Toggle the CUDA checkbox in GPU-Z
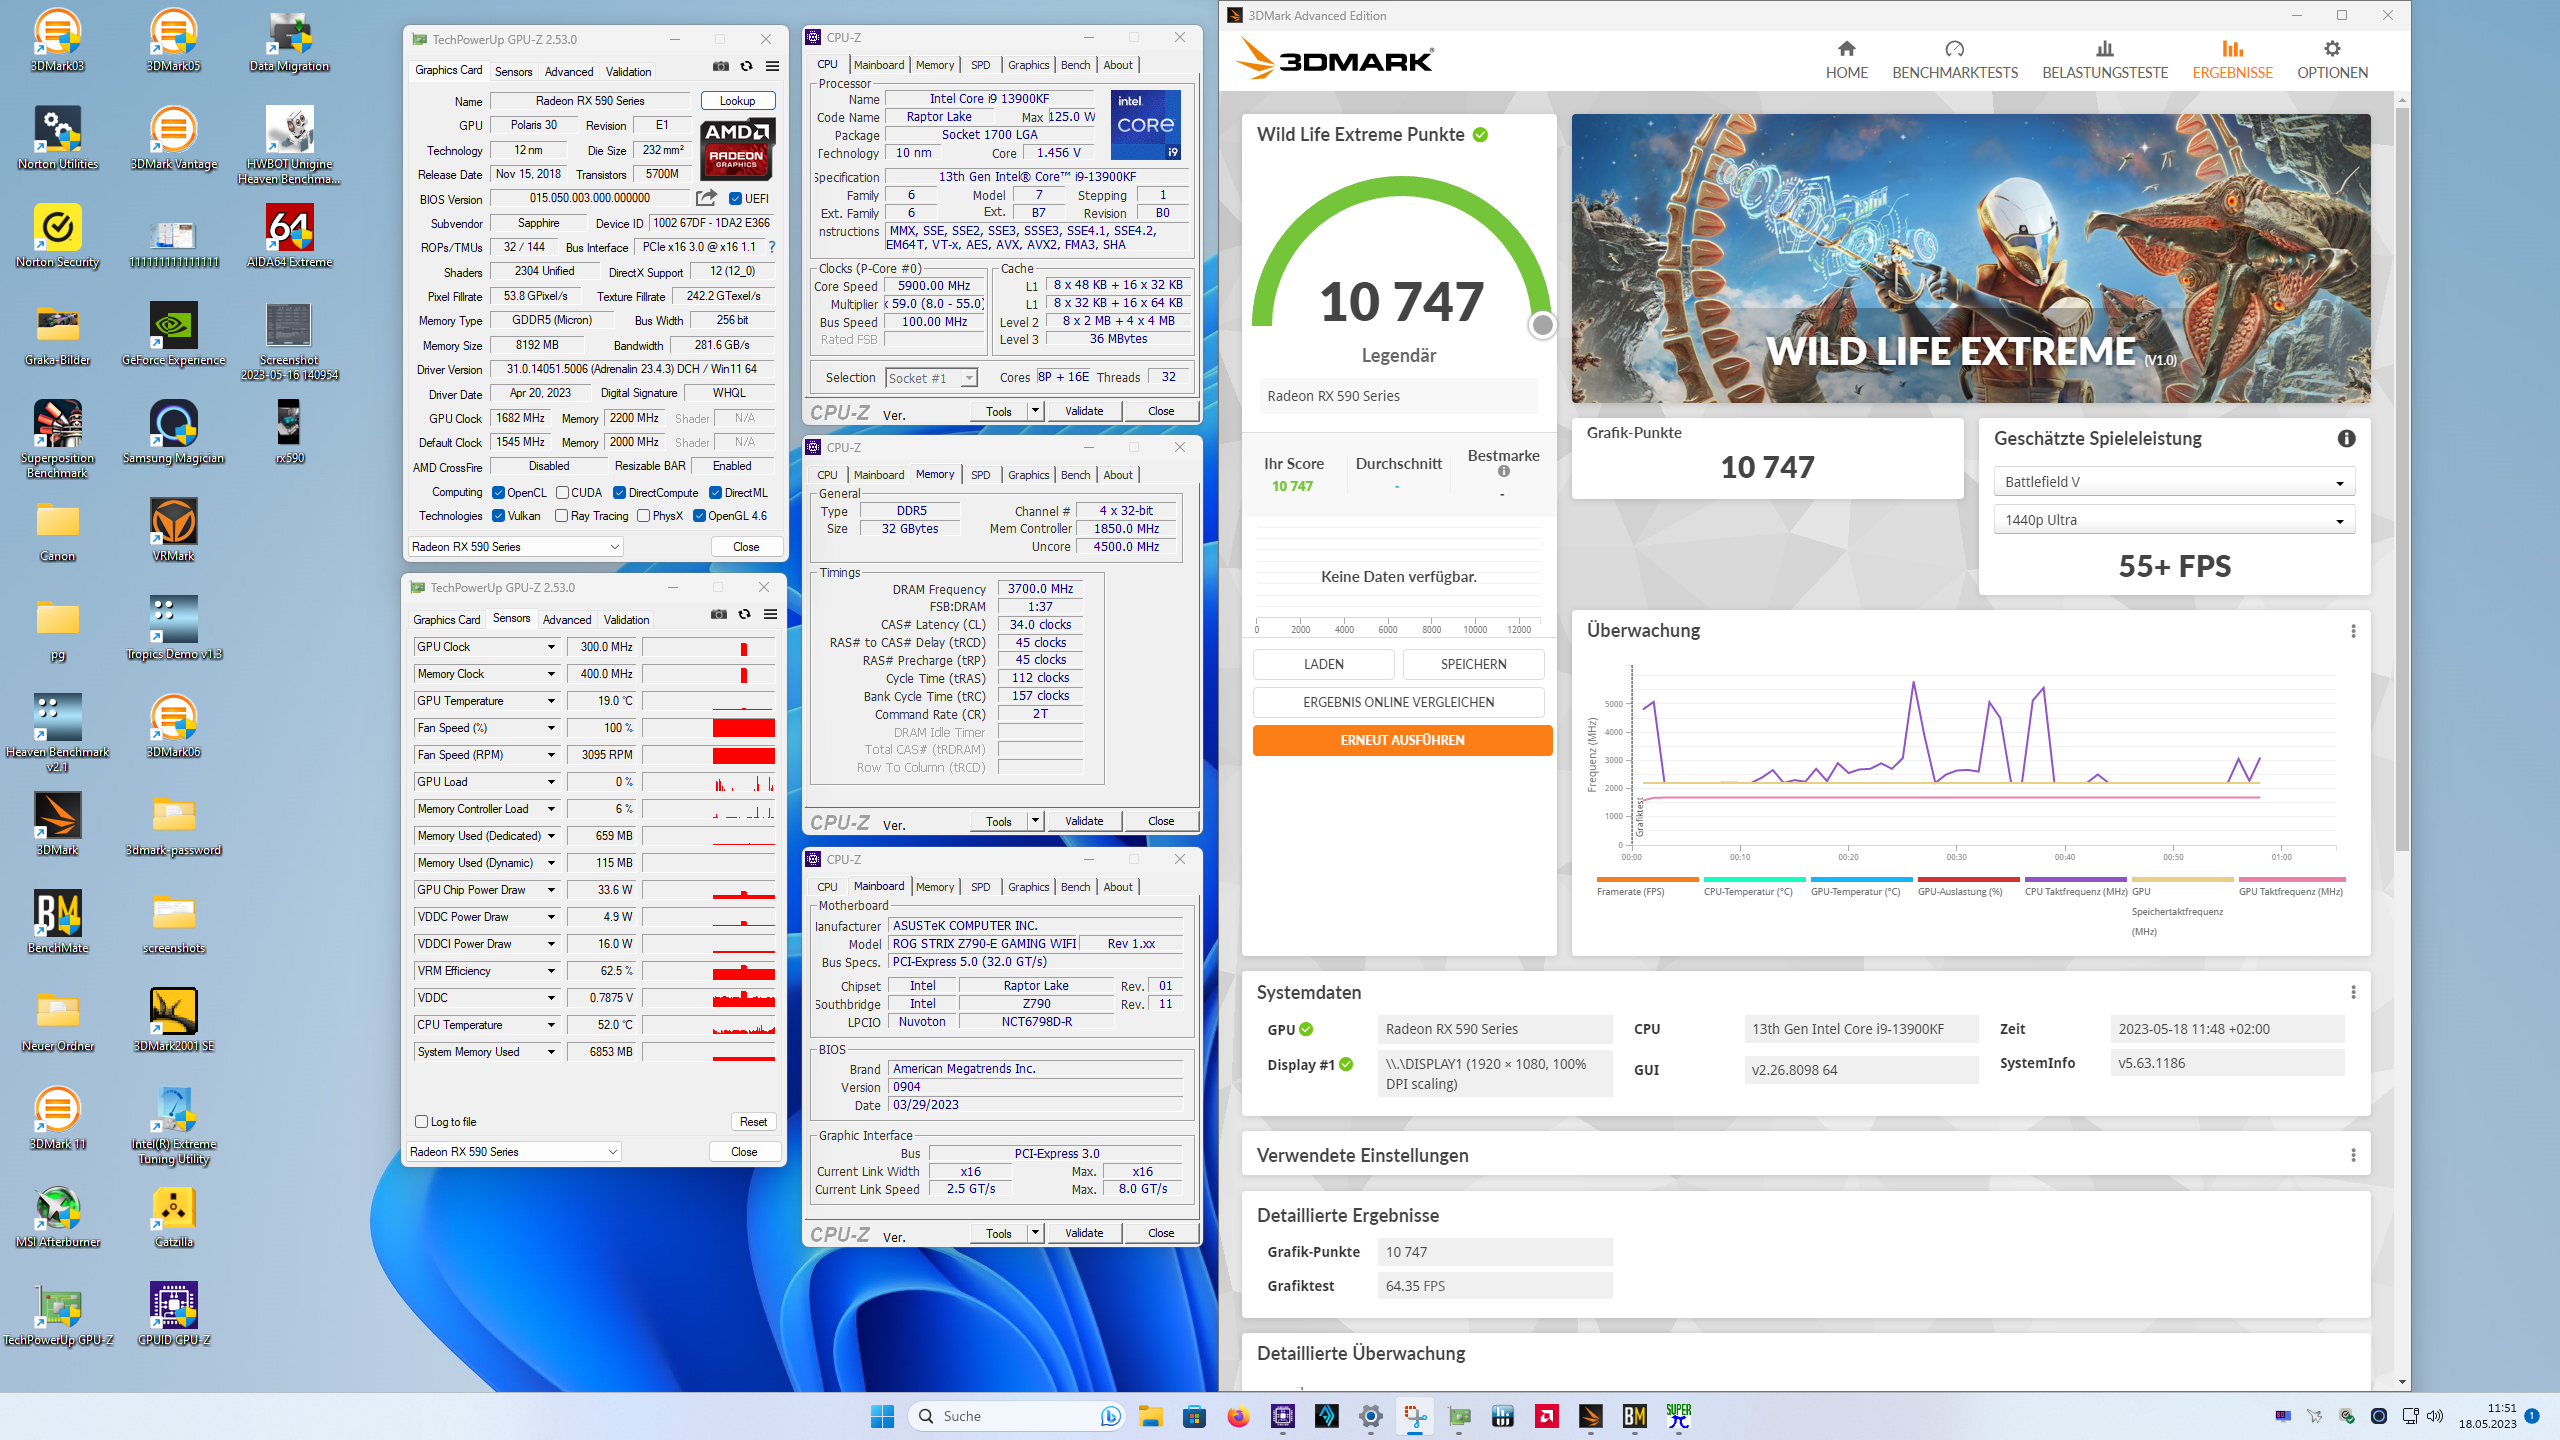Viewport: 2560px width, 1440px height. (563, 492)
